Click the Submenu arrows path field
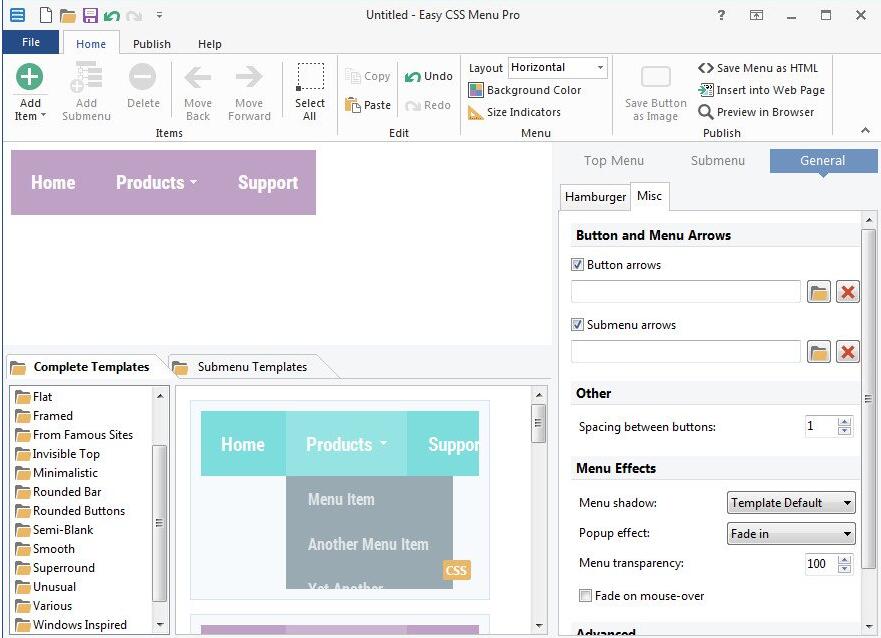Viewport: 881px width, 638px height. tap(685, 352)
